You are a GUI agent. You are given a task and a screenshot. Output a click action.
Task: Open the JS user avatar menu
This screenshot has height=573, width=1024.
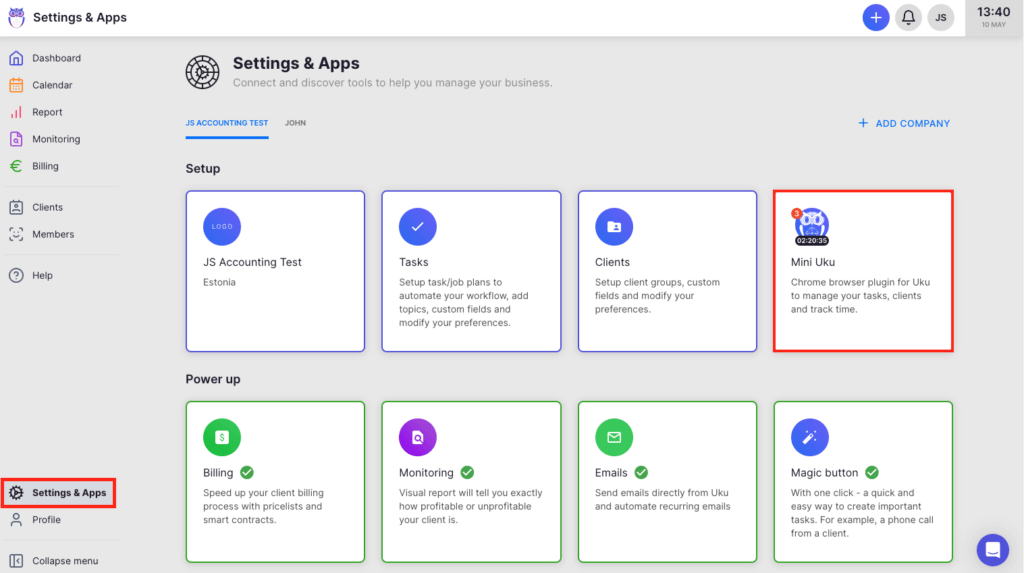940,17
